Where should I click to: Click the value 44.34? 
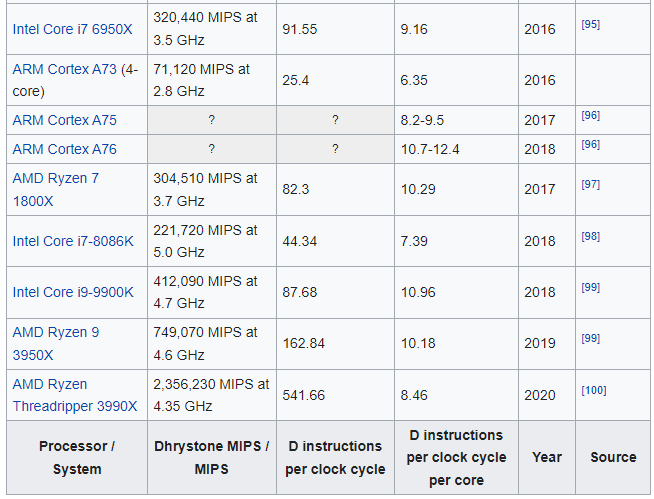click(299, 241)
